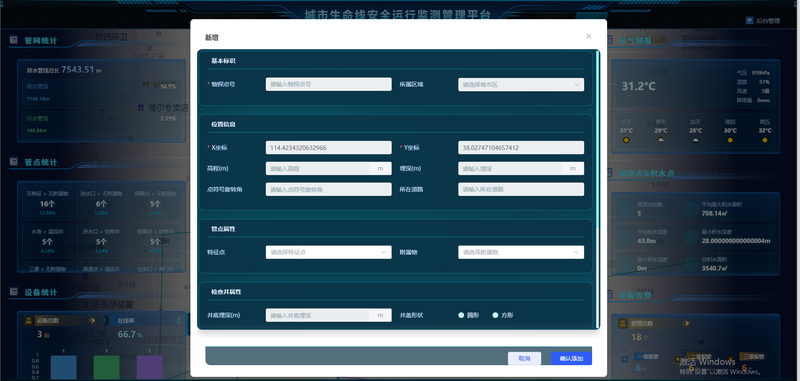Open the 所属区域 dropdown
Image resolution: width=800 pixels, height=381 pixels.
(x=521, y=84)
